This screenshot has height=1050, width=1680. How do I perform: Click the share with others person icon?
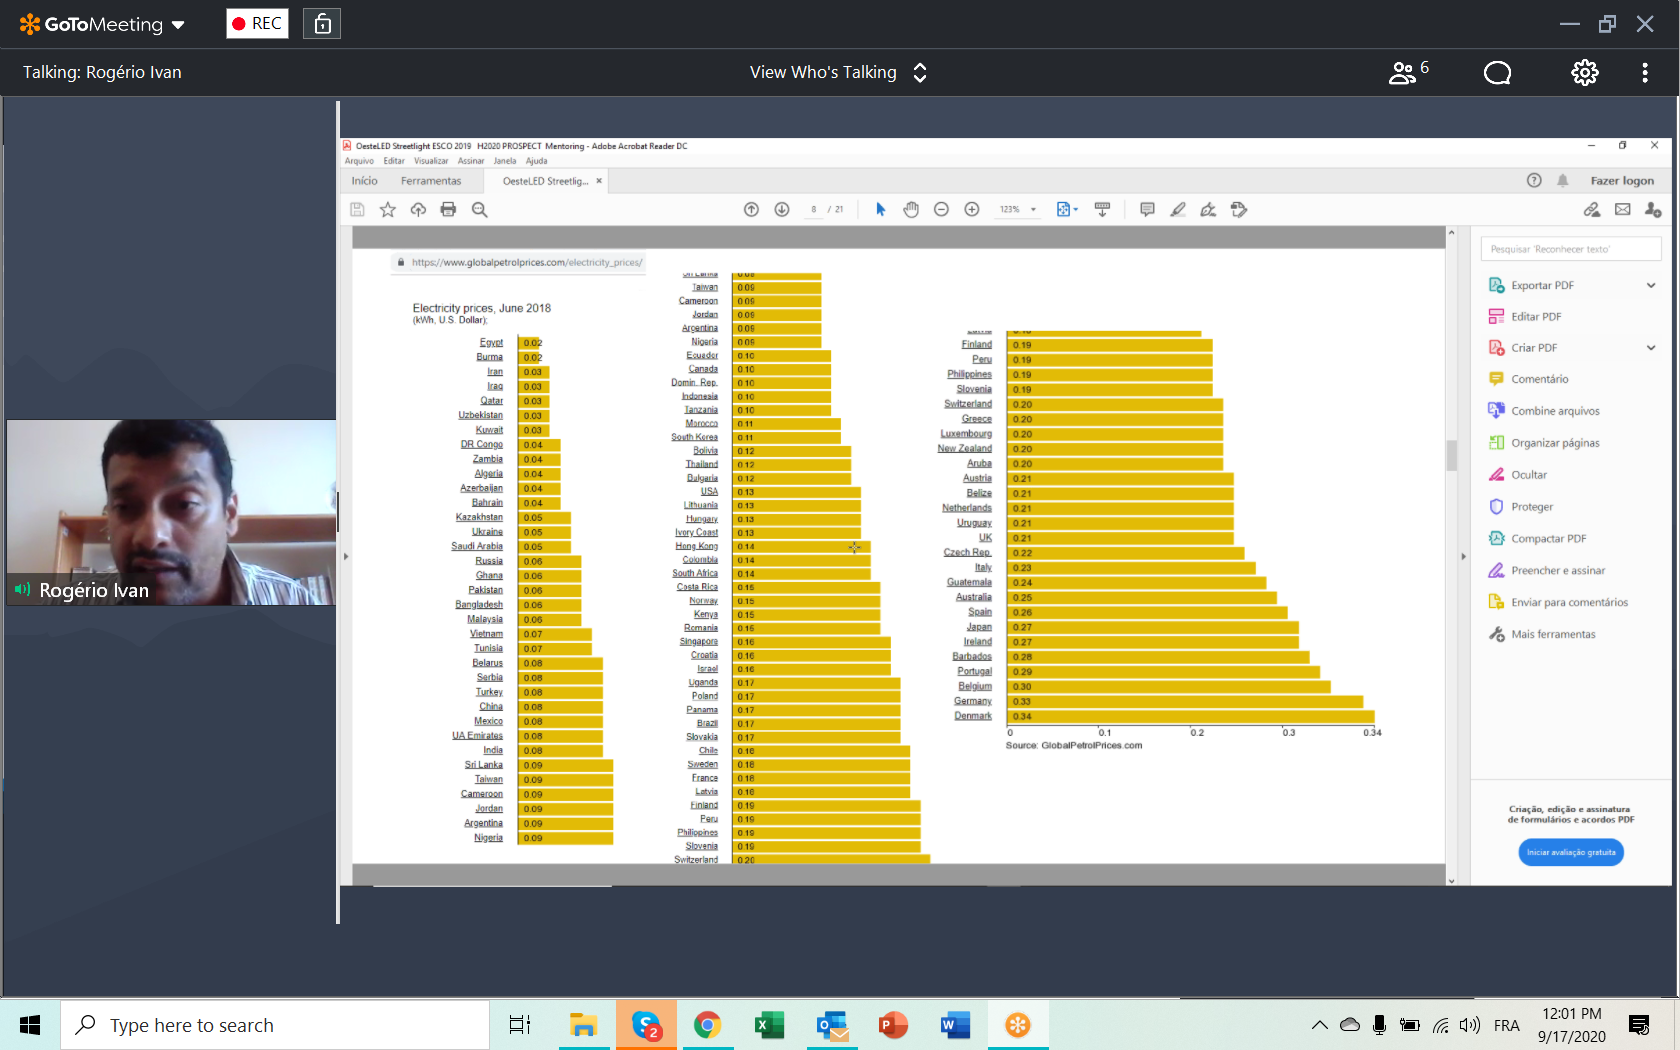(1653, 209)
